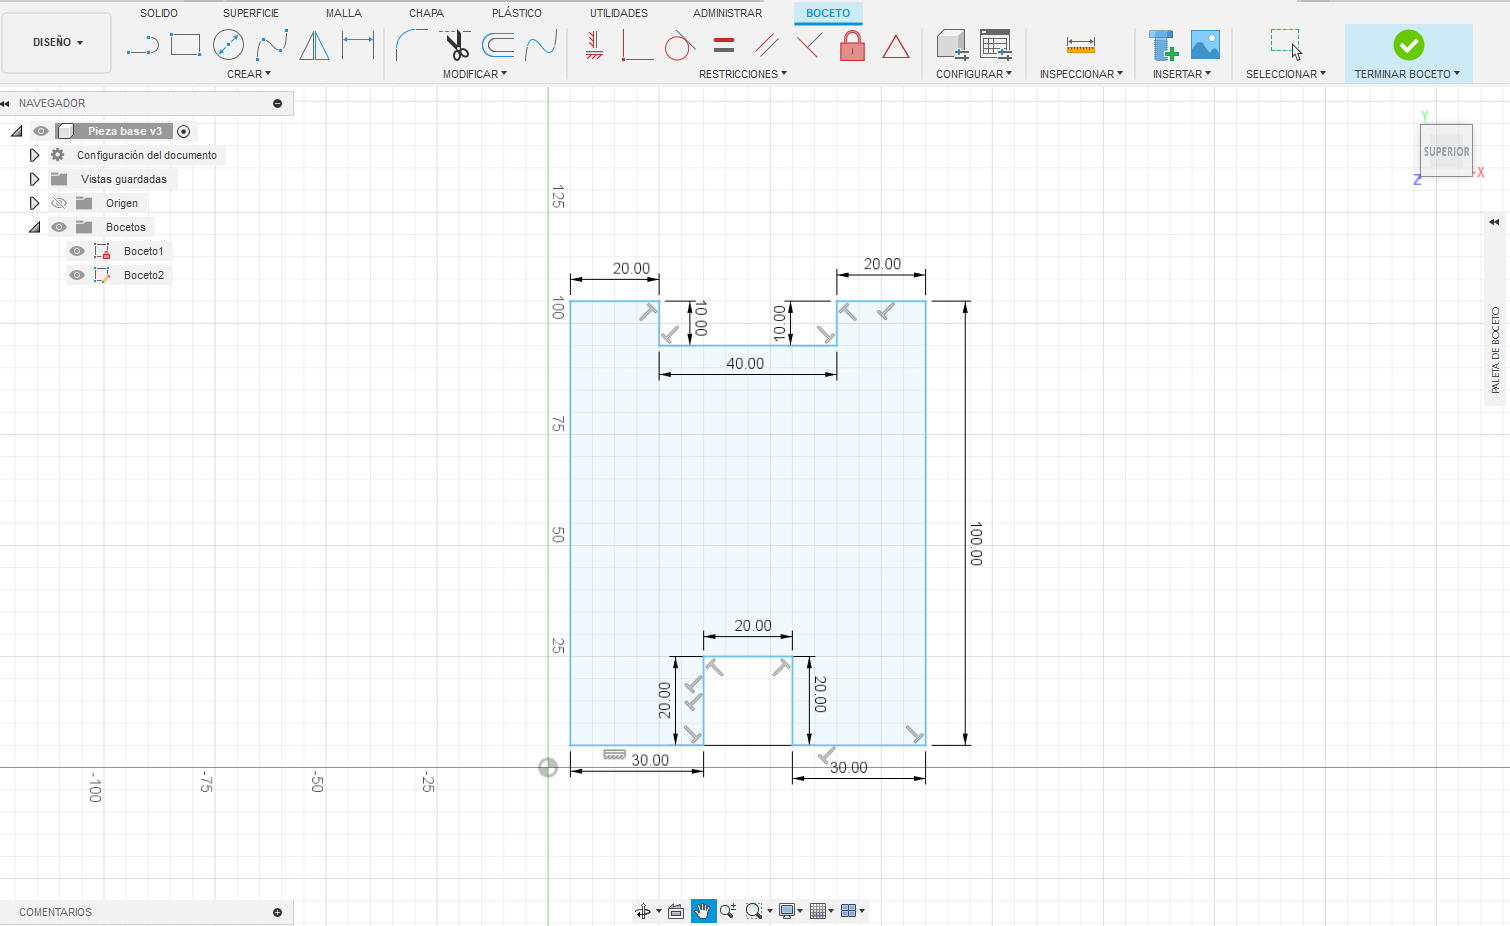Apply the Midpoint triangle constraint
The width and height of the screenshot is (1510, 926).
[x=896, y=46]
